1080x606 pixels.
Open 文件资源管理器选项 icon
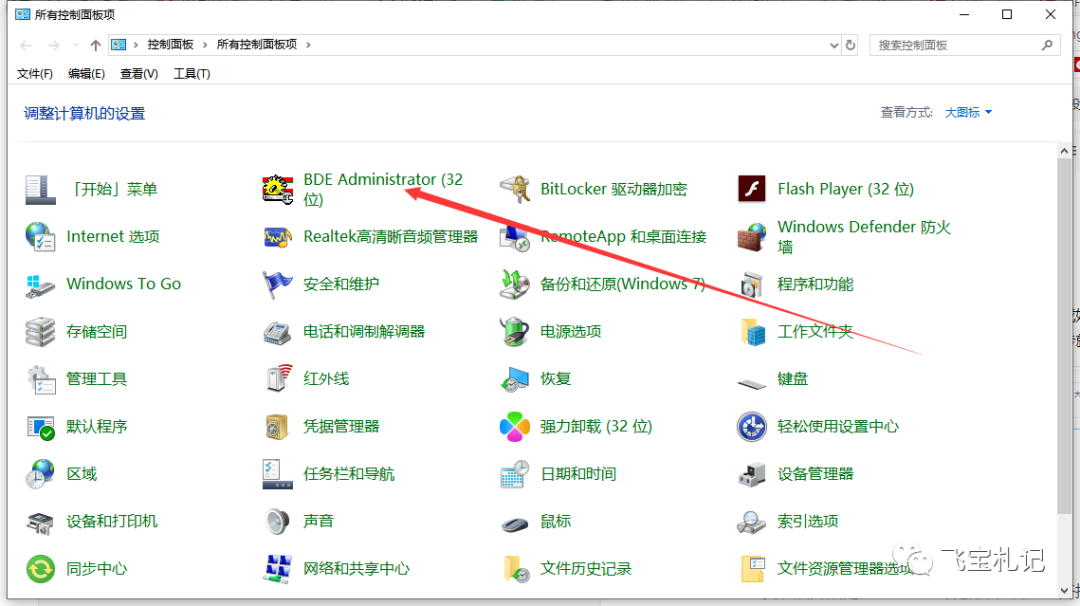pos(751,570)
